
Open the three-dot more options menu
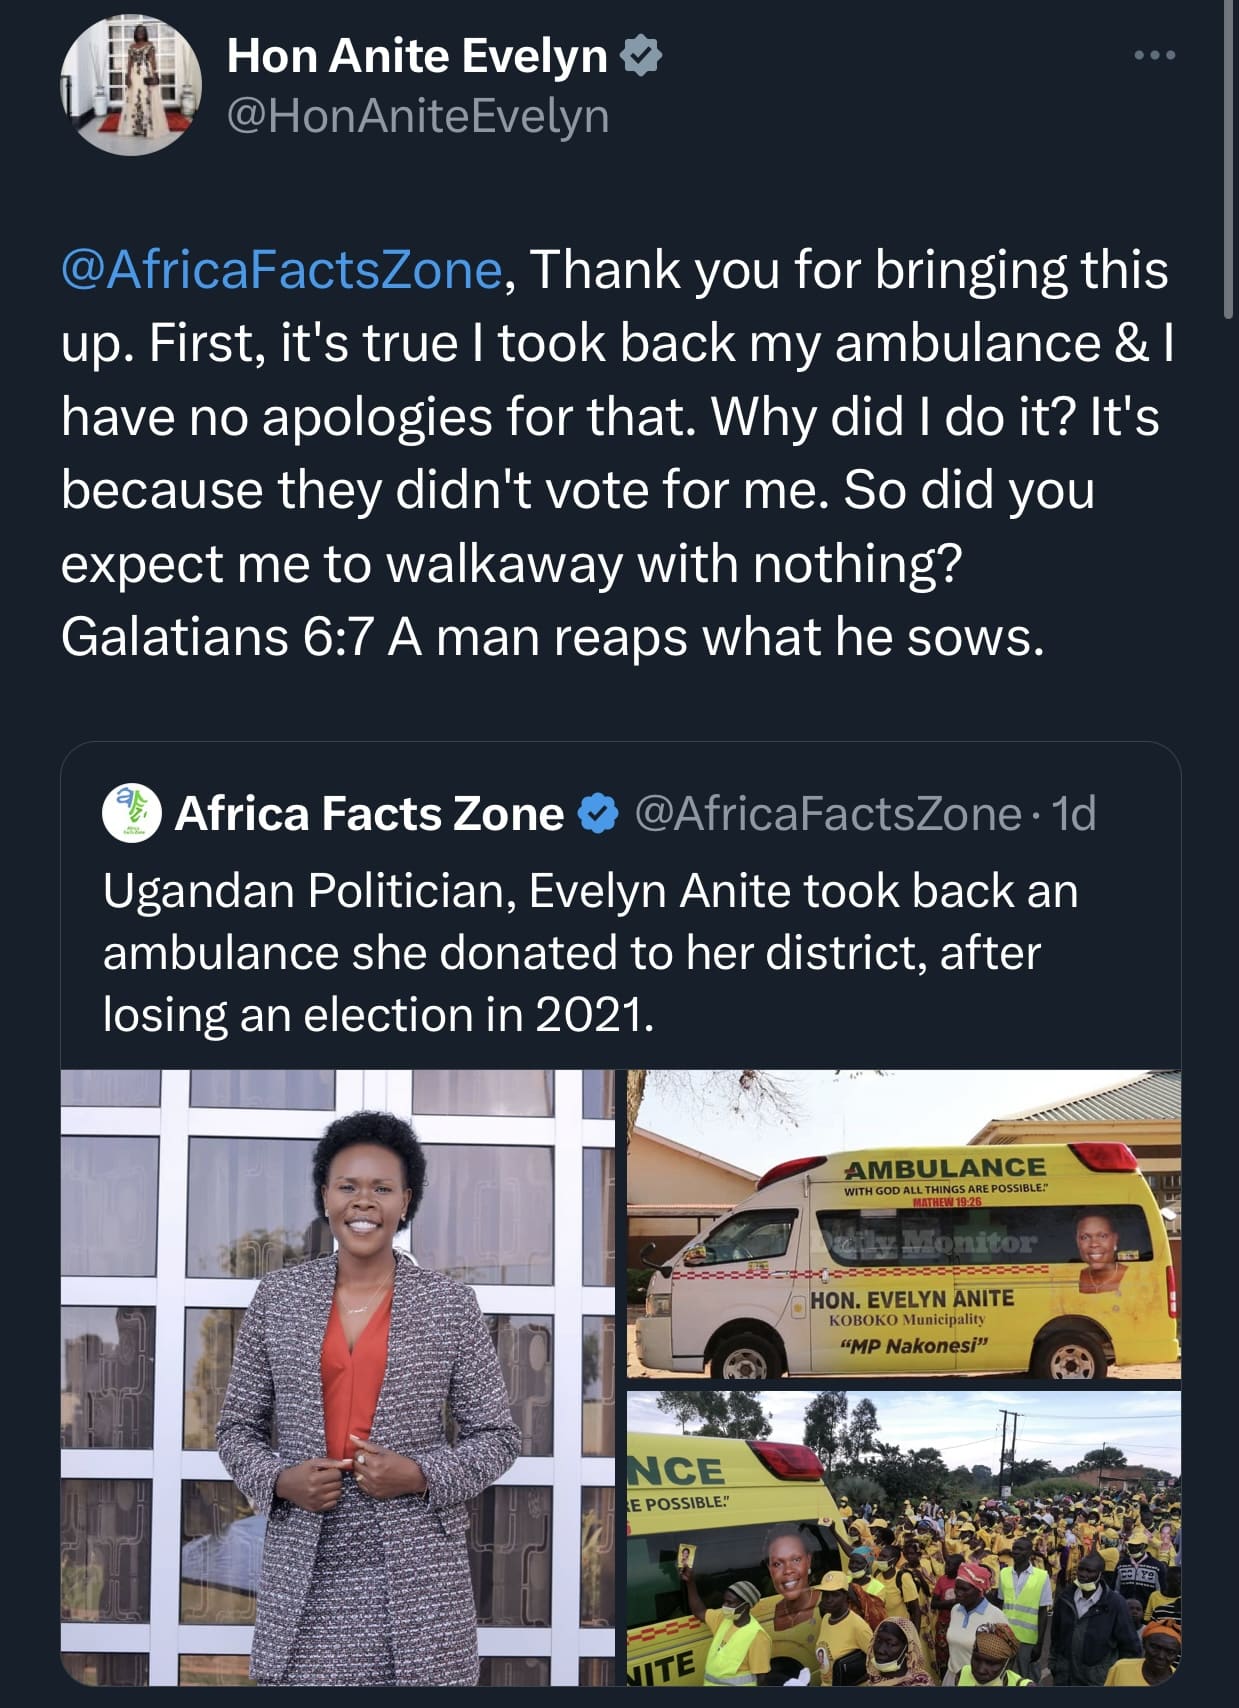click(x=1154, y=56)
